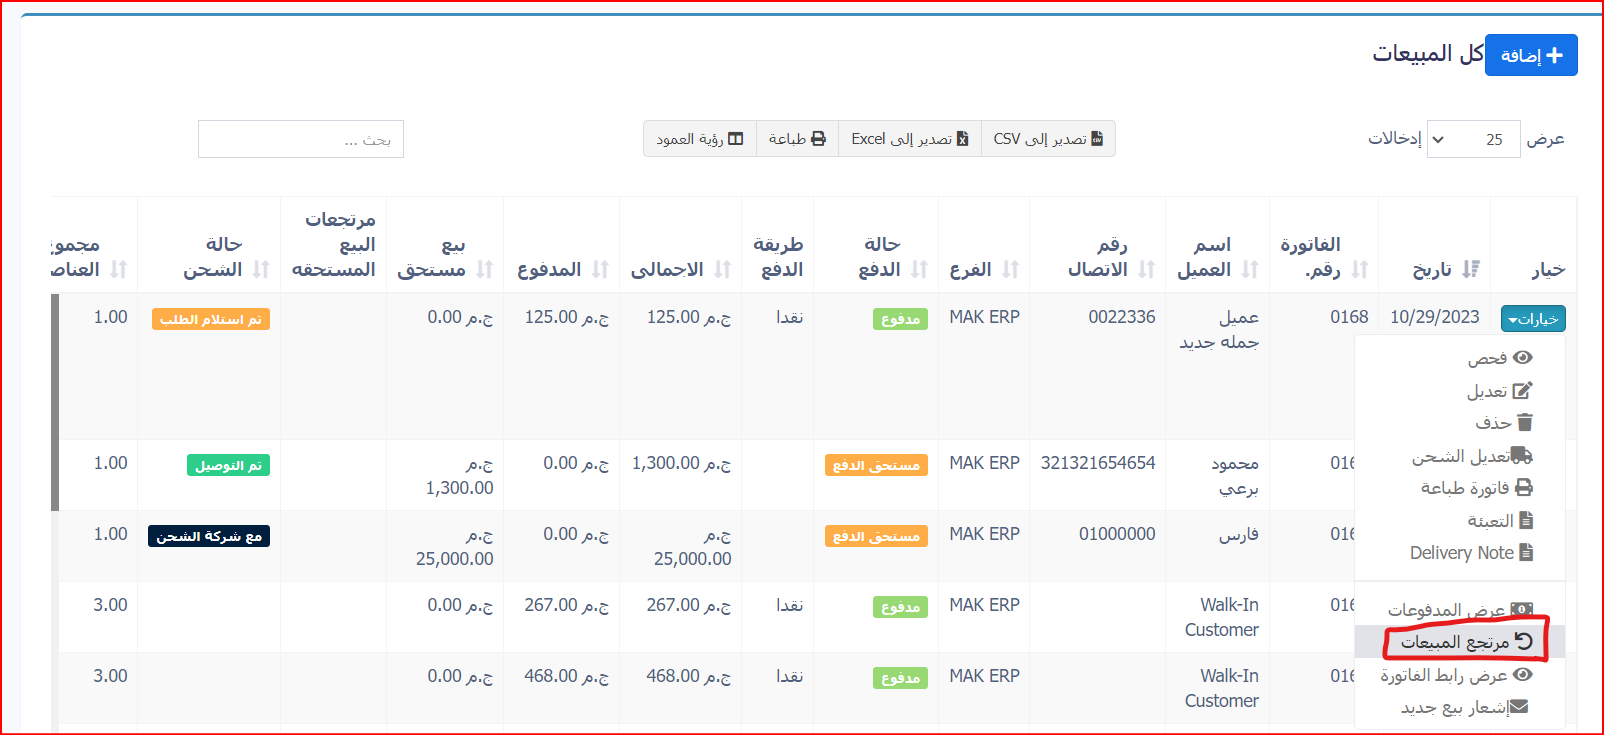
Task: Open عرض رابط الفاتورة invoice link option
Action: [x=1456, y=675]
